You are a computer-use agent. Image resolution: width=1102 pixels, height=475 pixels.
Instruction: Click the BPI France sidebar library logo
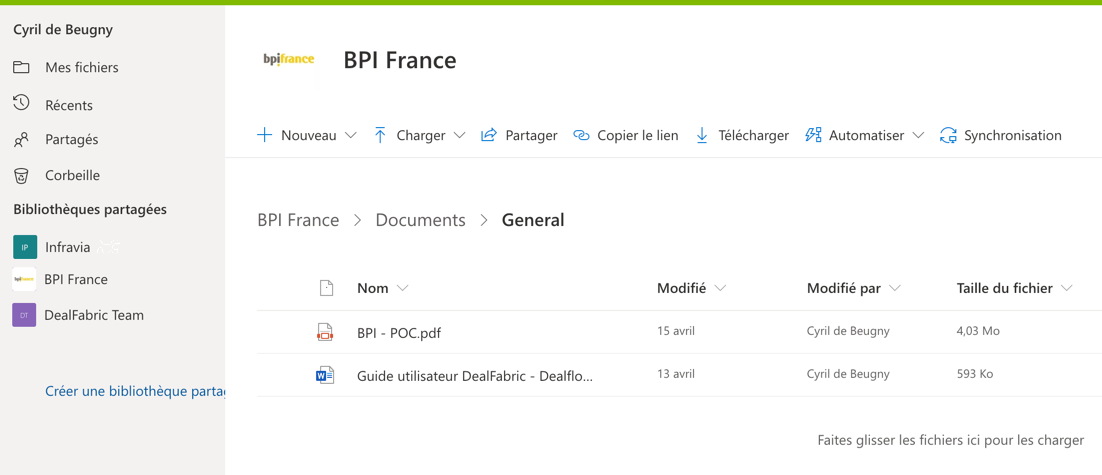(25, 280)
